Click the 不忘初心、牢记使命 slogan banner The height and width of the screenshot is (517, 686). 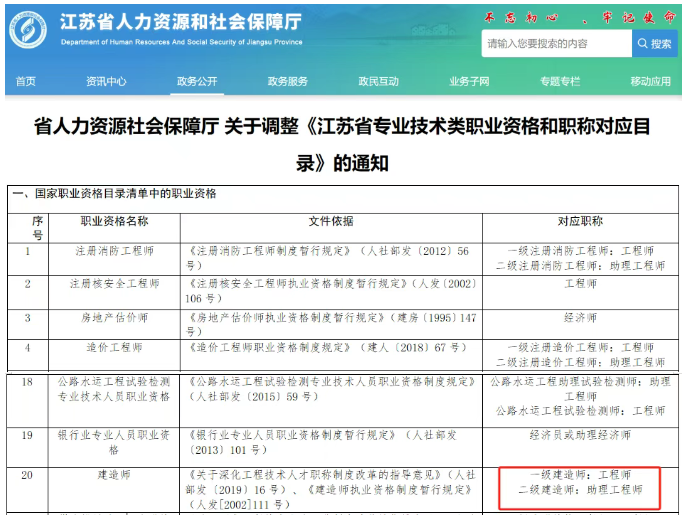580,17
